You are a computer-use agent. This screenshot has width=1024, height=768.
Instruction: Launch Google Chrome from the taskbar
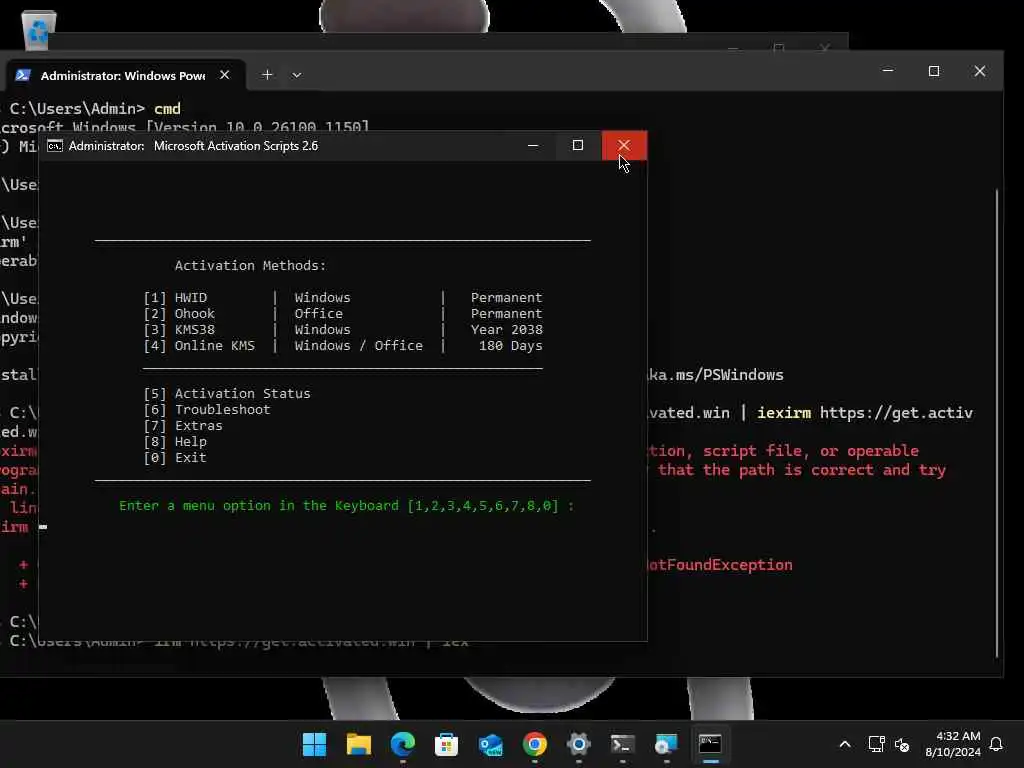point(534,744)
